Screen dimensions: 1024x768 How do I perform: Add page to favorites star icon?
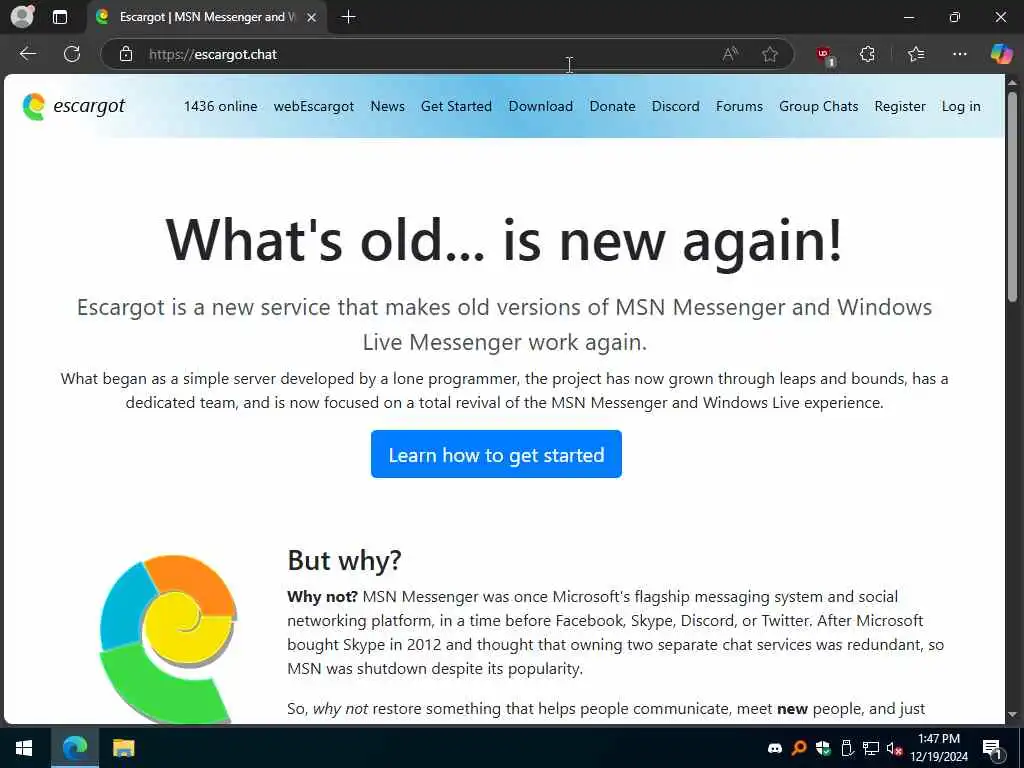tap(770, 54)
